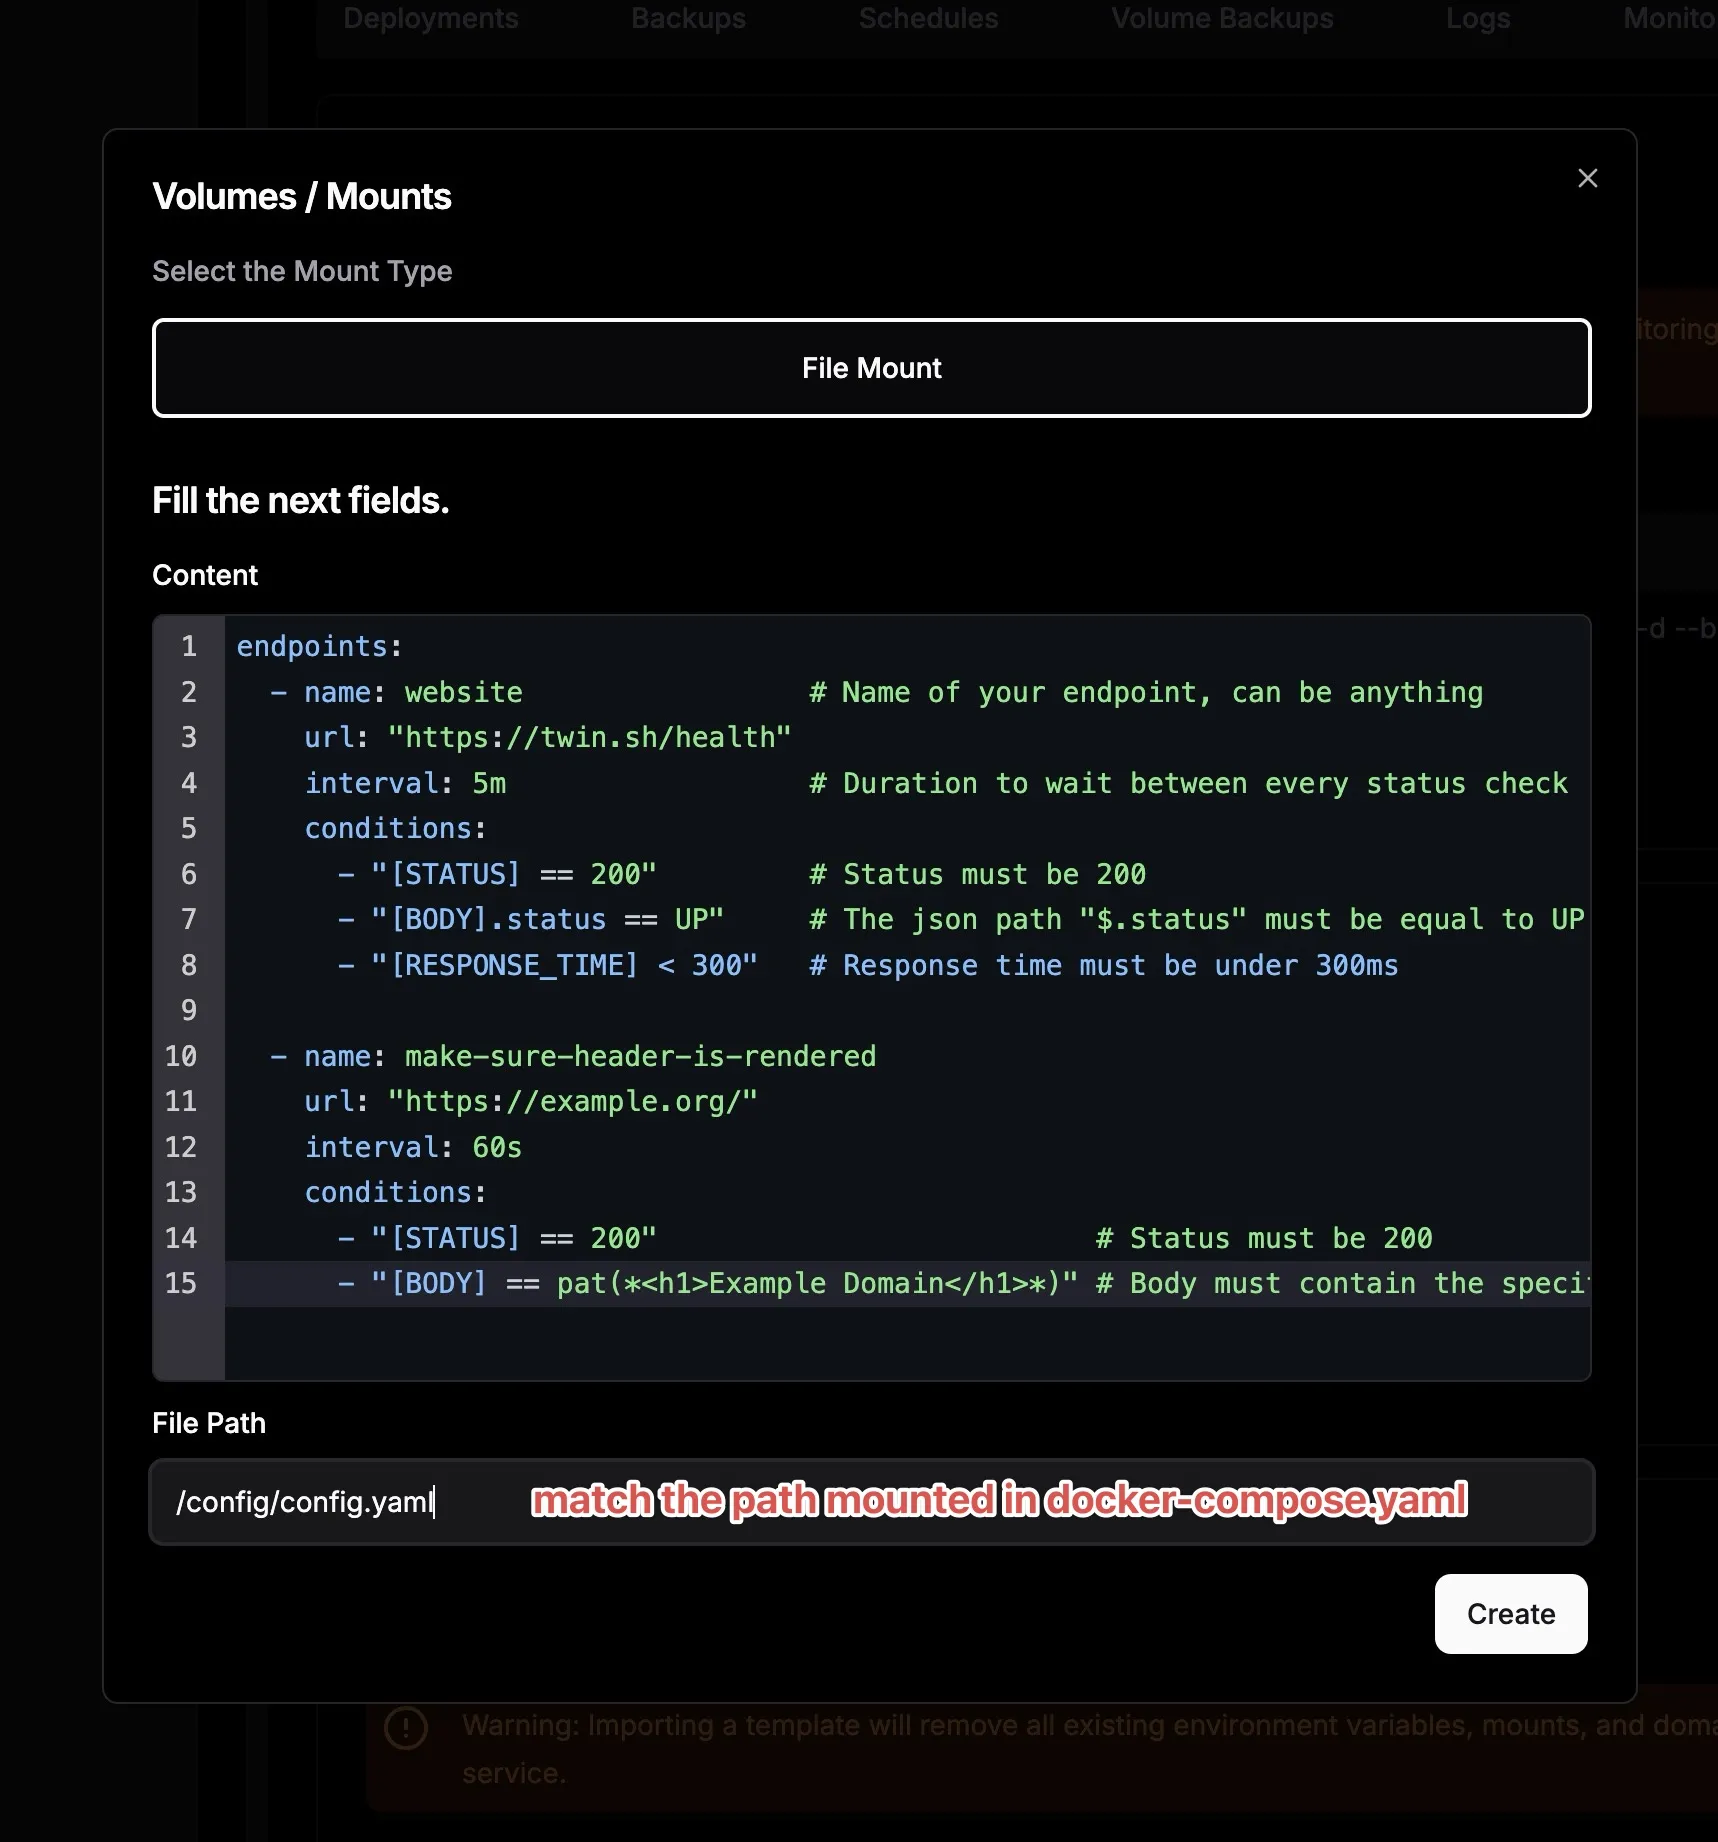Switch to the Backups tab
The image size is (1718, 1842).
(688, 18)
